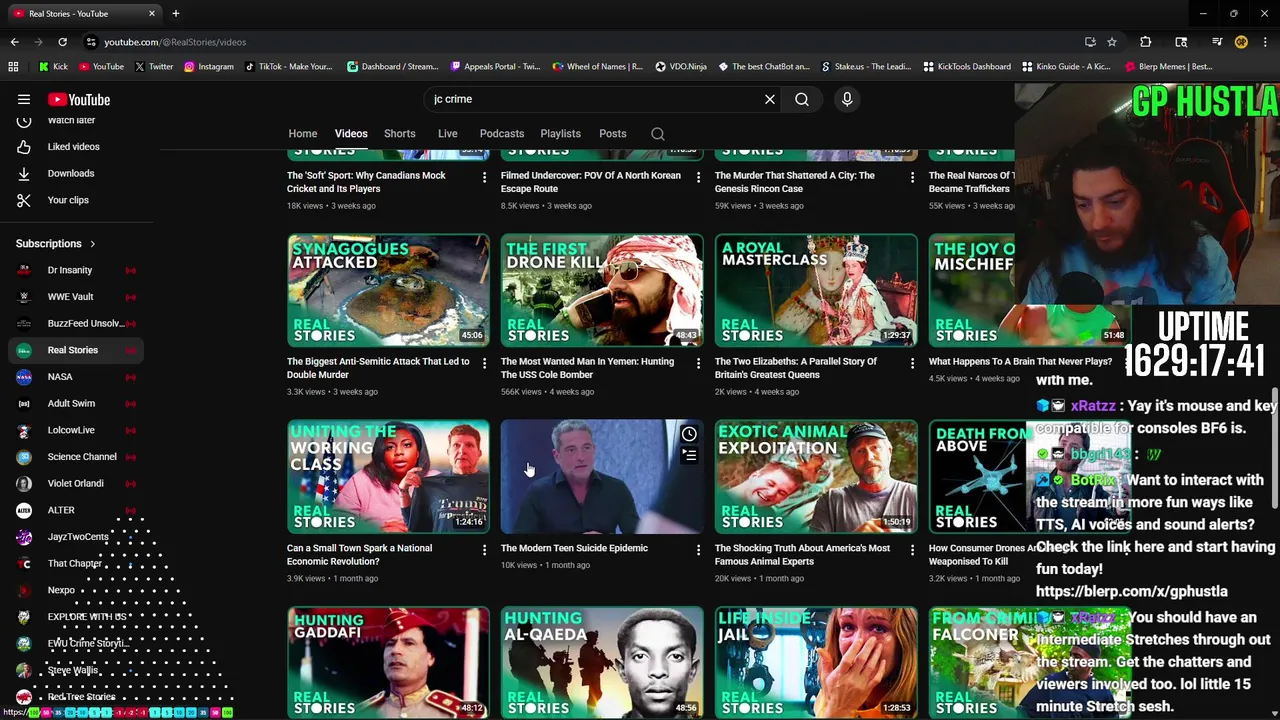Open the Posts tab
The image size is (1280, 720).
tap(613, 134)
